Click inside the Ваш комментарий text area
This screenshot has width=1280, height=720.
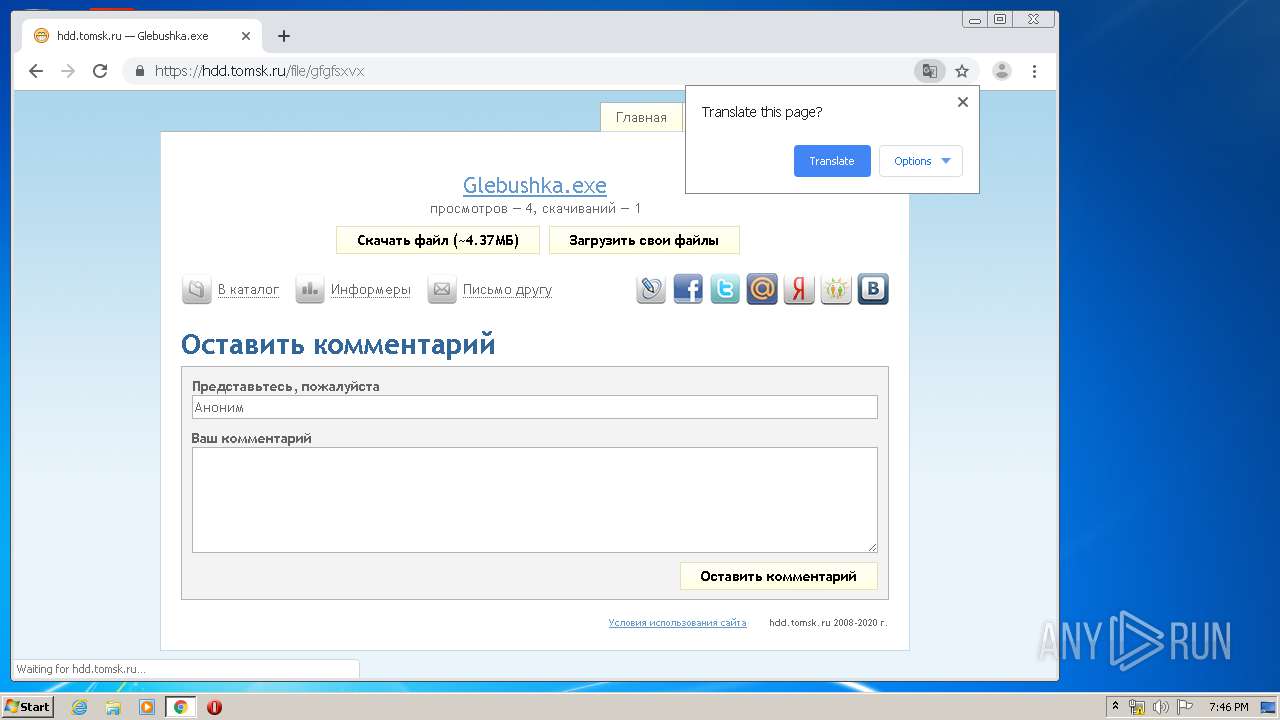point(535,500)
